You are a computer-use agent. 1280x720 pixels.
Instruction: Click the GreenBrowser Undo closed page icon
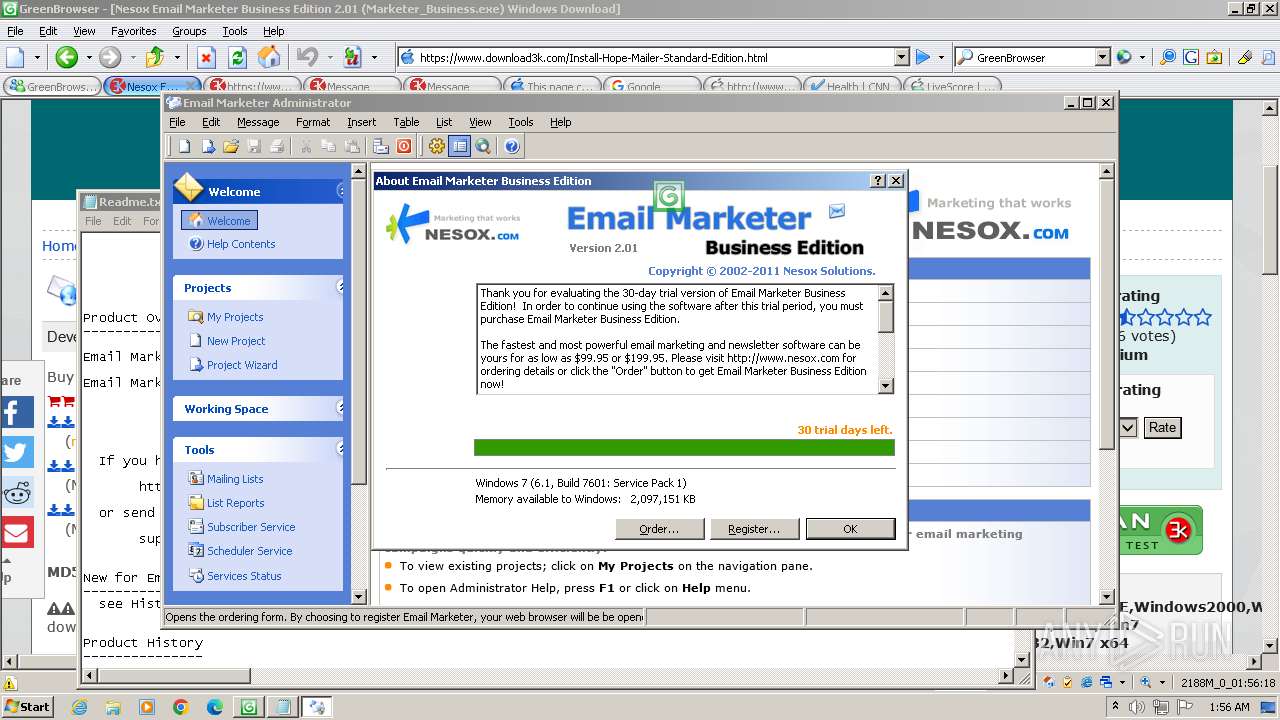pos(307,57)
